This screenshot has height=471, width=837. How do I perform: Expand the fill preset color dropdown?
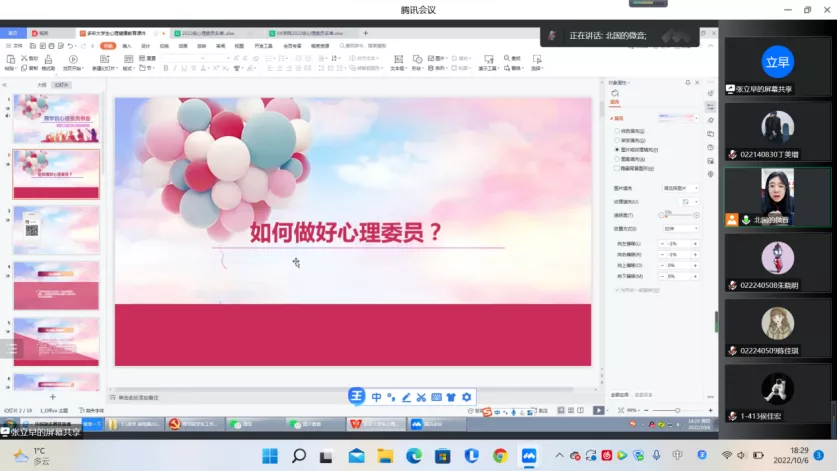(x=676, y=117)
